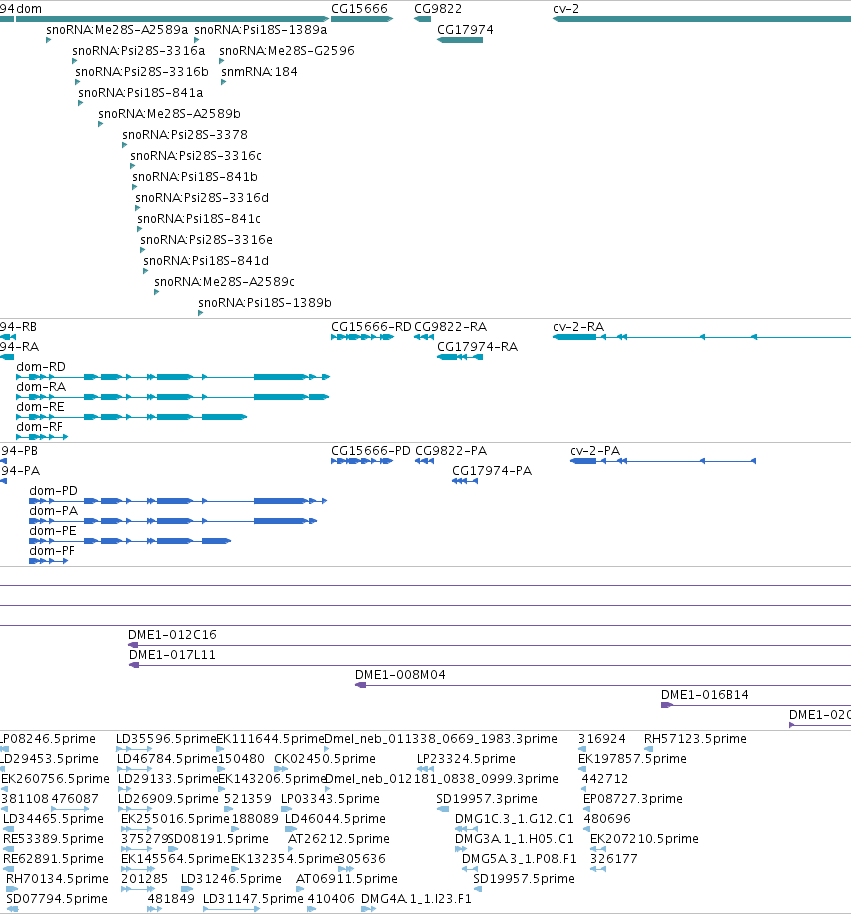Click the dom-PF protein label
Screen dimensions: 851x914
[52, 551]
